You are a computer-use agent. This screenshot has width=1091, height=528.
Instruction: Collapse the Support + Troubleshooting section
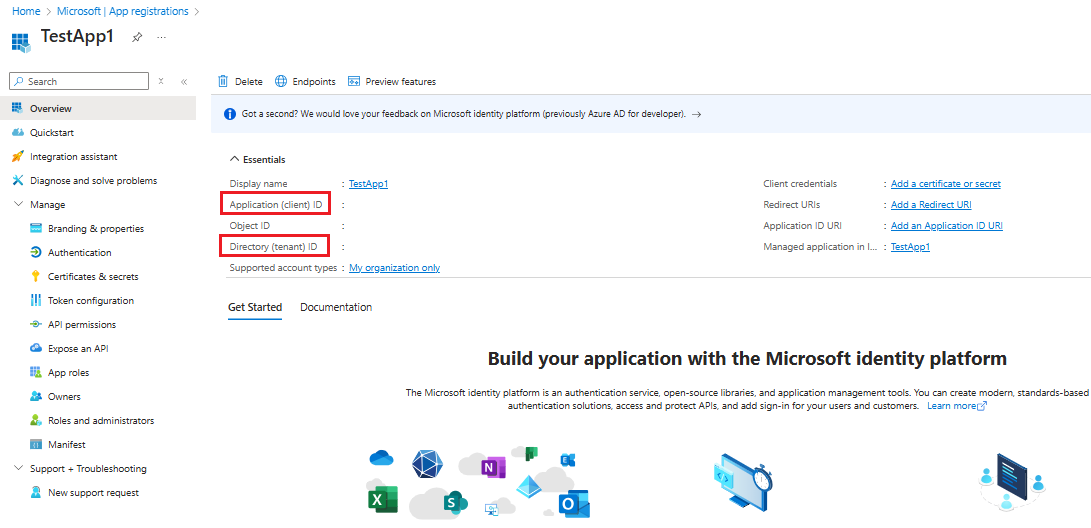pos(18,468)
